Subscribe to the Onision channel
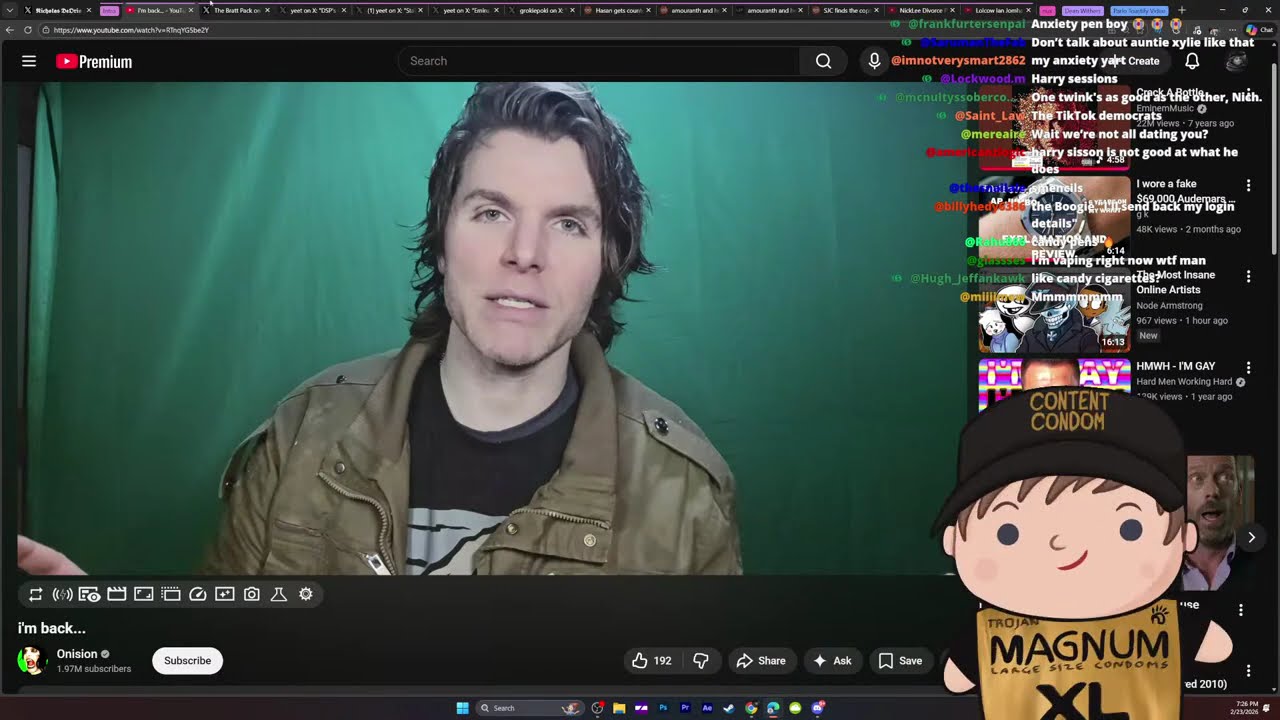Screen dimensions: 1280x720 tap(187, 661)
